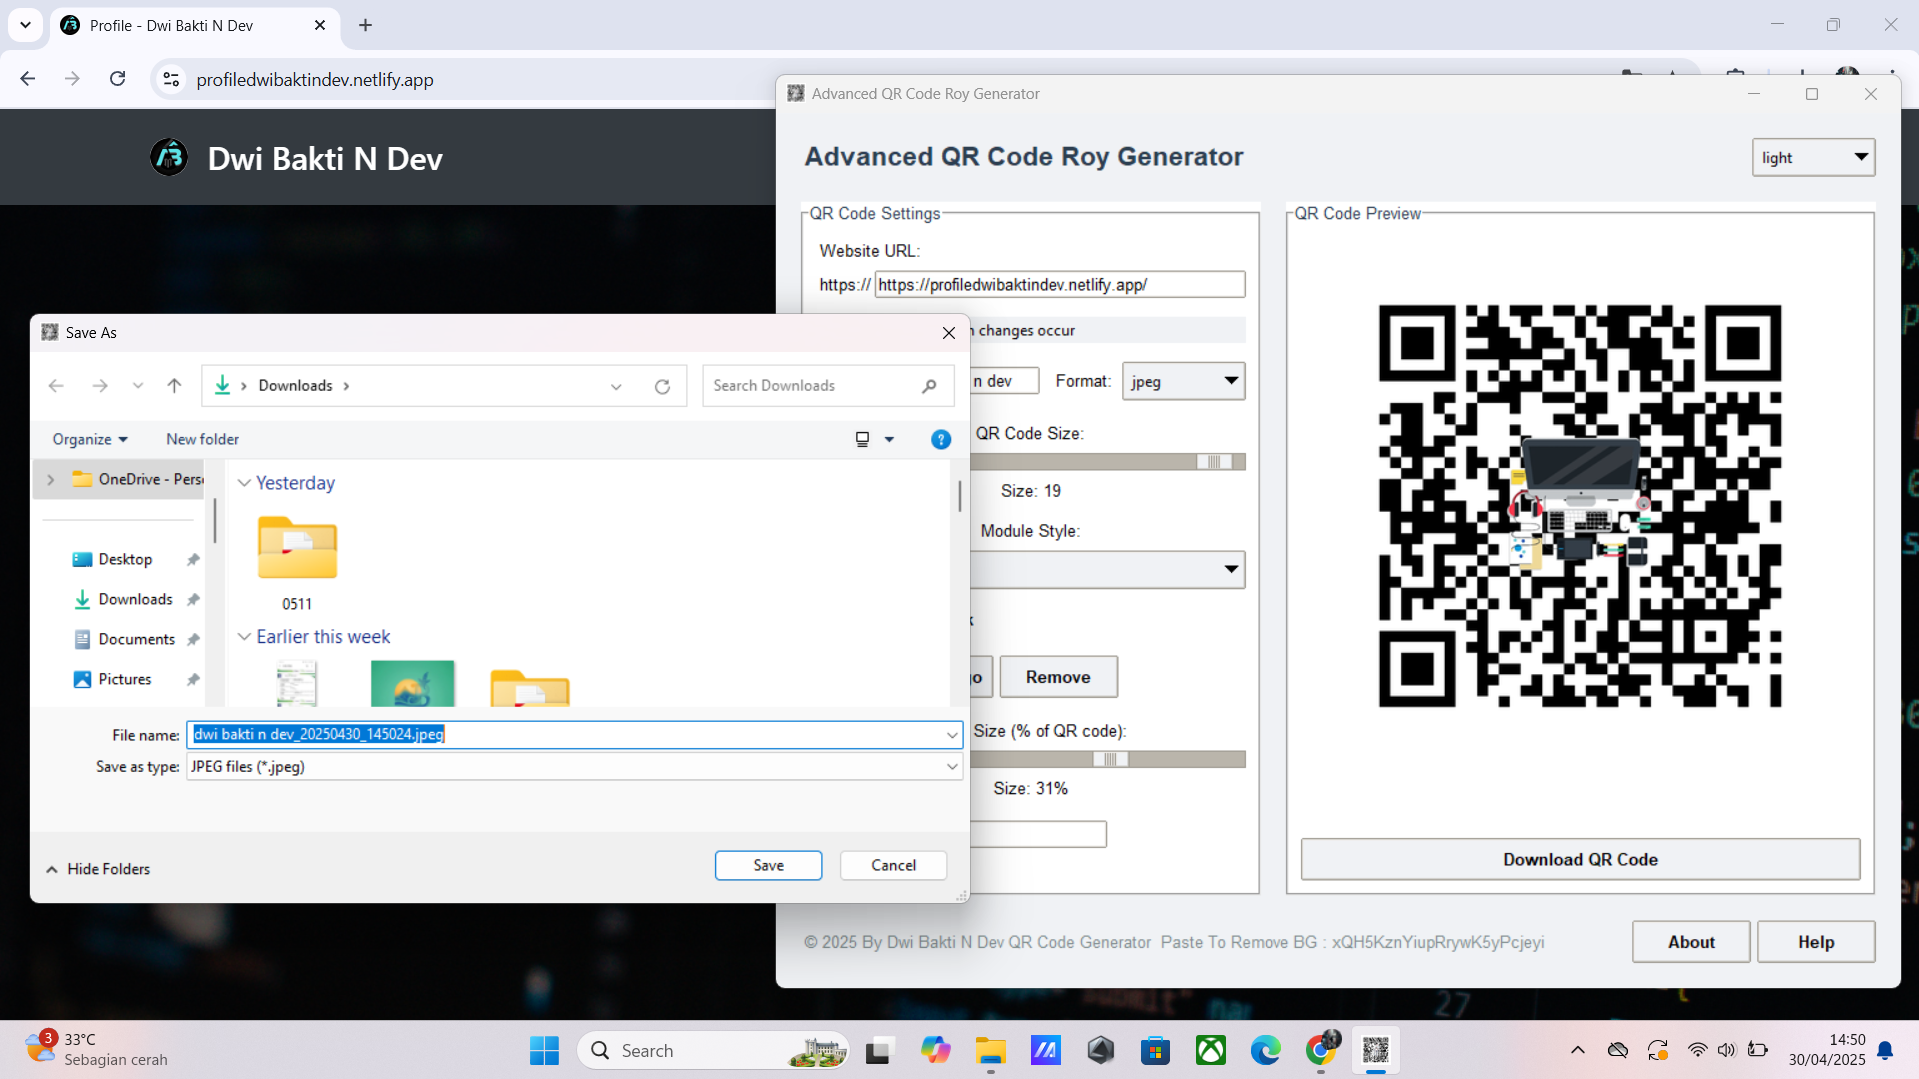Go back in the Save As dialog
Screen dimensions: 1919x1079
56,386
